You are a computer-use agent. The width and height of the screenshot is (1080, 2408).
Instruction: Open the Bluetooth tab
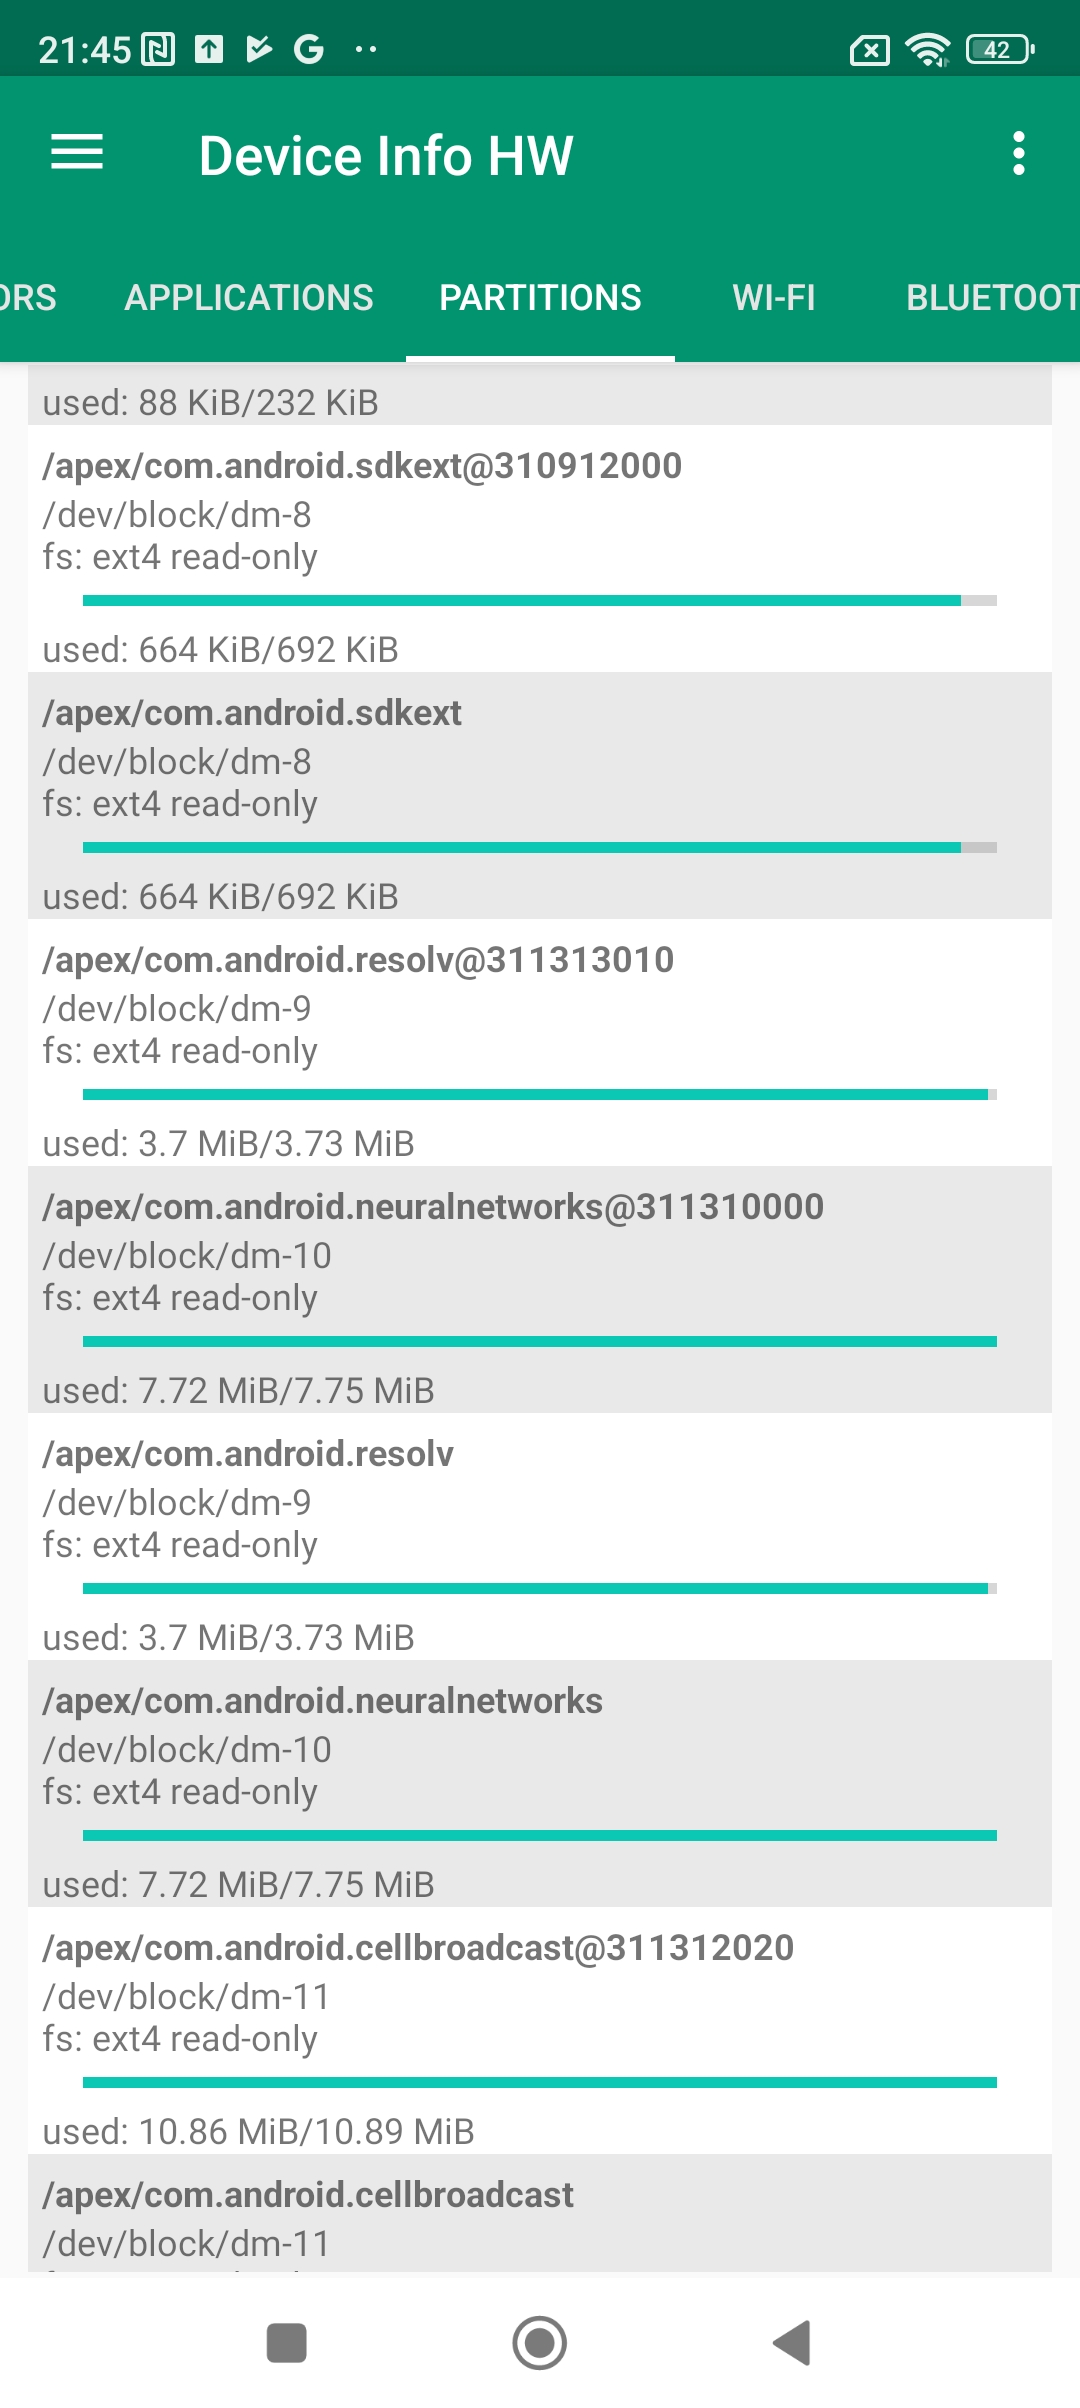[990, 297]
